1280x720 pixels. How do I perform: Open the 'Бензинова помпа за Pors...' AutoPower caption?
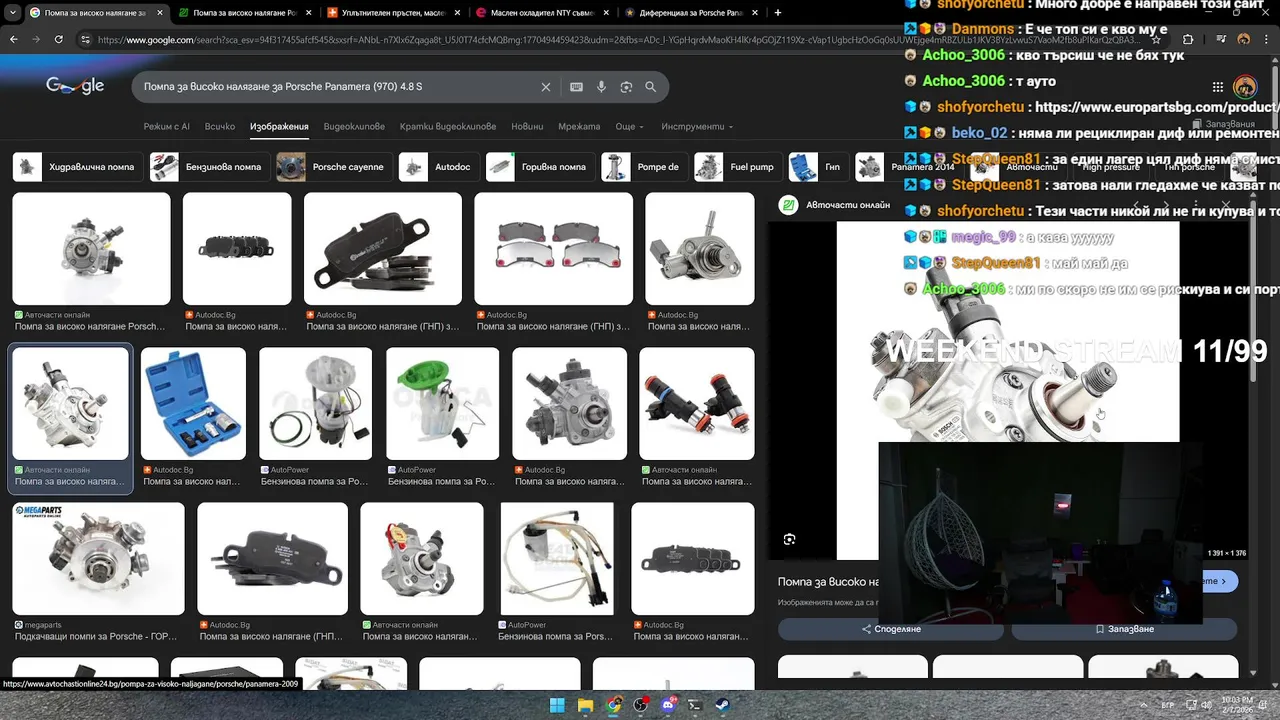coord(555,637)
